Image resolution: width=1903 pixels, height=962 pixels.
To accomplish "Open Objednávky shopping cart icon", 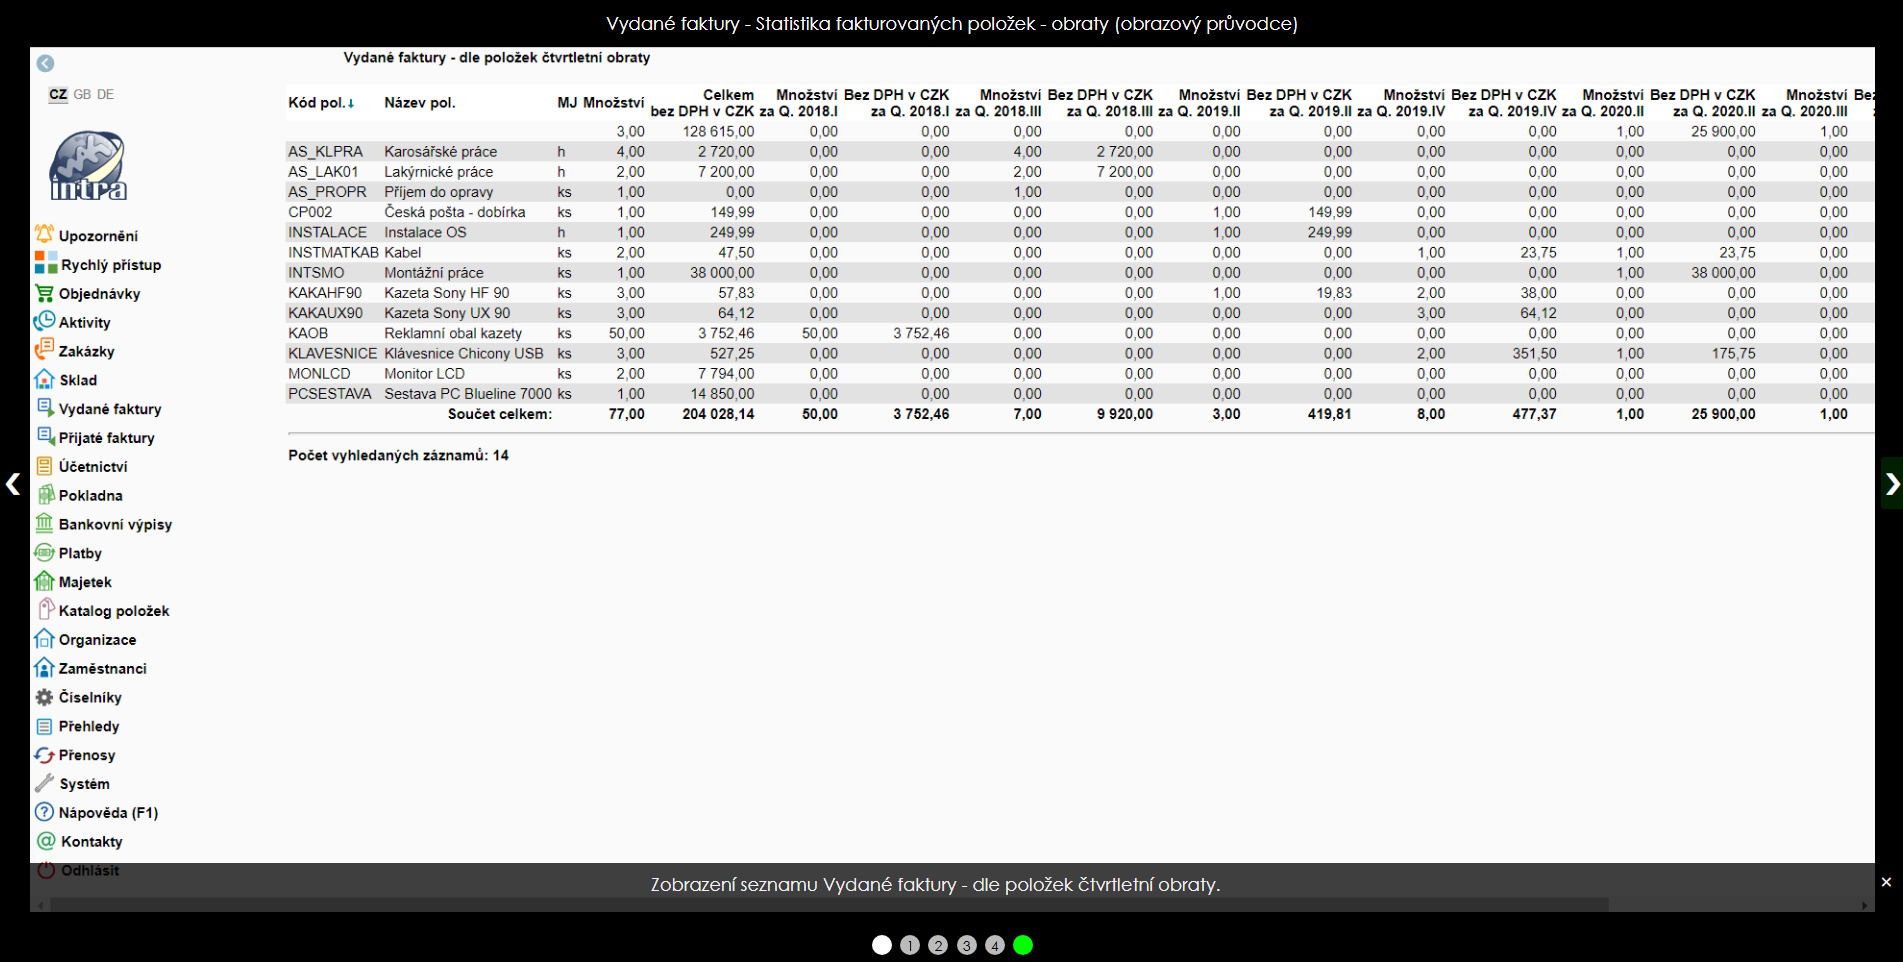I will 44,293.
